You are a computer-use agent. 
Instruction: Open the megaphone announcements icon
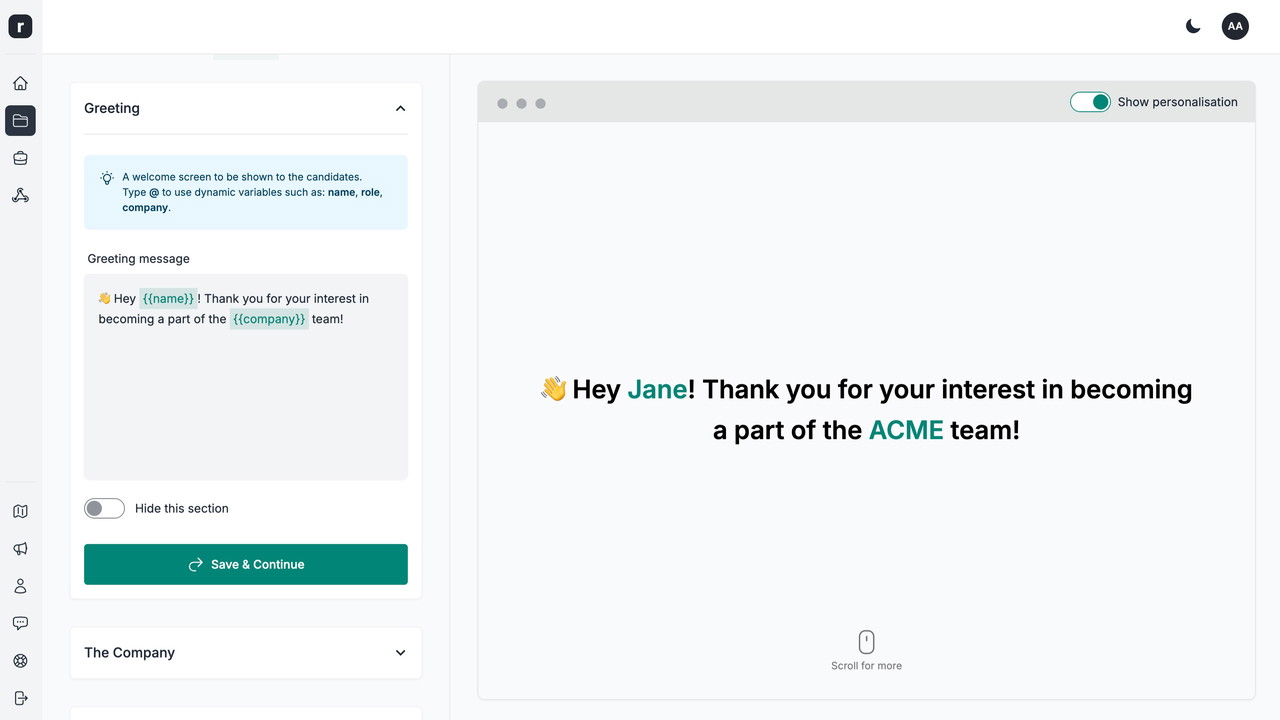(20, 548)
